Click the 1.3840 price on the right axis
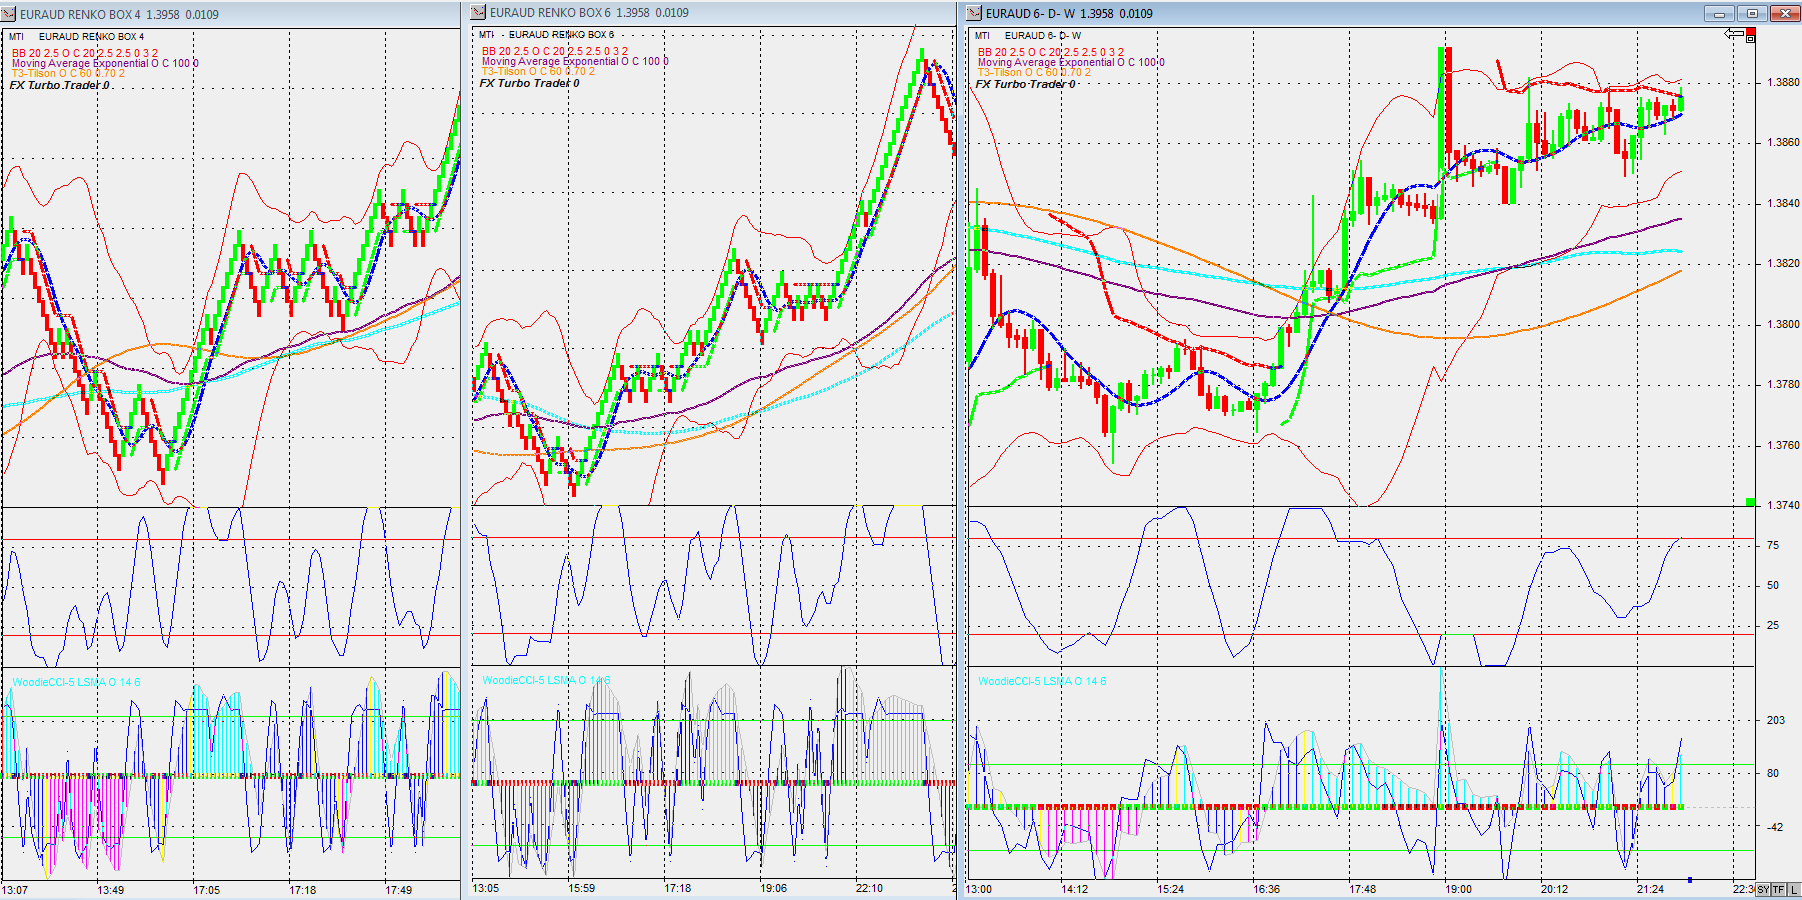The height and width of the screenshot is (900, 1802). (1783, 203)
